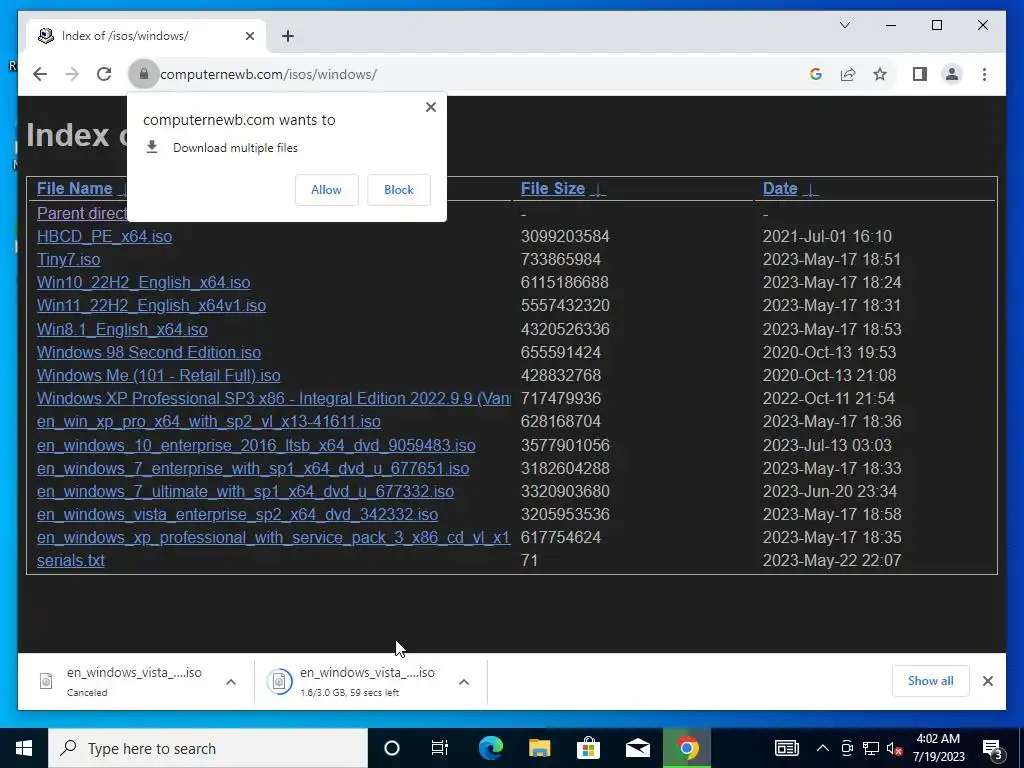
Task: Download Win11_22H2_English_x64v1.iso
Action: click(152, 306)
